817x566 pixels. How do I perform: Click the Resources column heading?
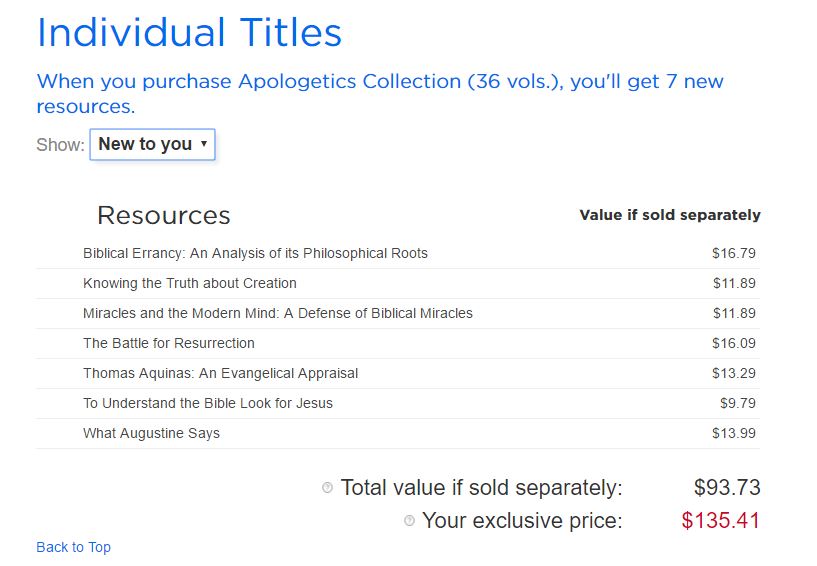[x=164, y=216]
